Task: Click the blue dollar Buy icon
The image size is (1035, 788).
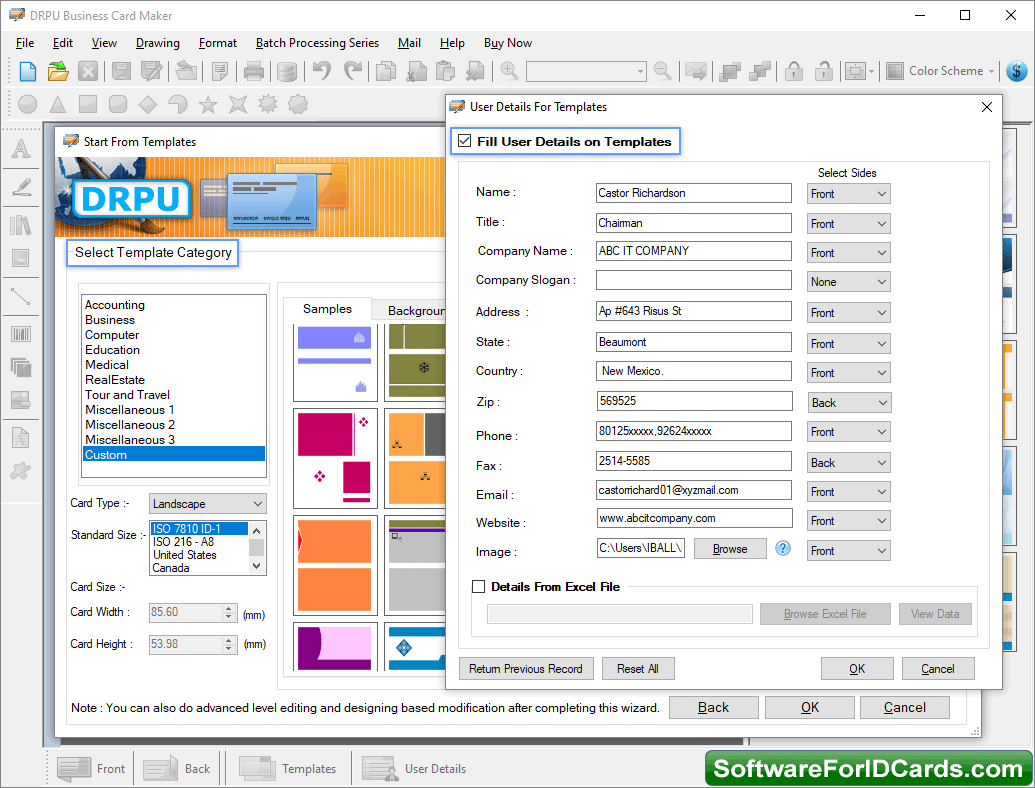Action: (1017, 71)
